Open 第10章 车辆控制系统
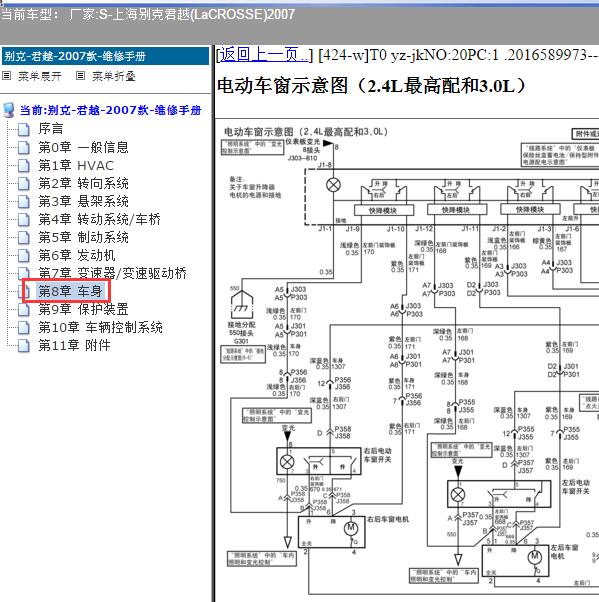 101,327
